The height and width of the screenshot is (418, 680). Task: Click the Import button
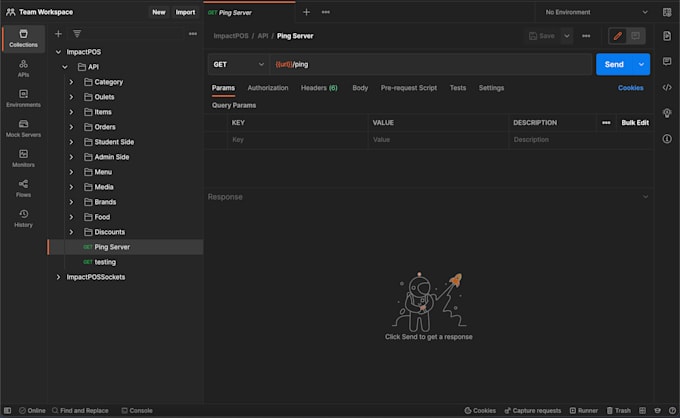185,12
